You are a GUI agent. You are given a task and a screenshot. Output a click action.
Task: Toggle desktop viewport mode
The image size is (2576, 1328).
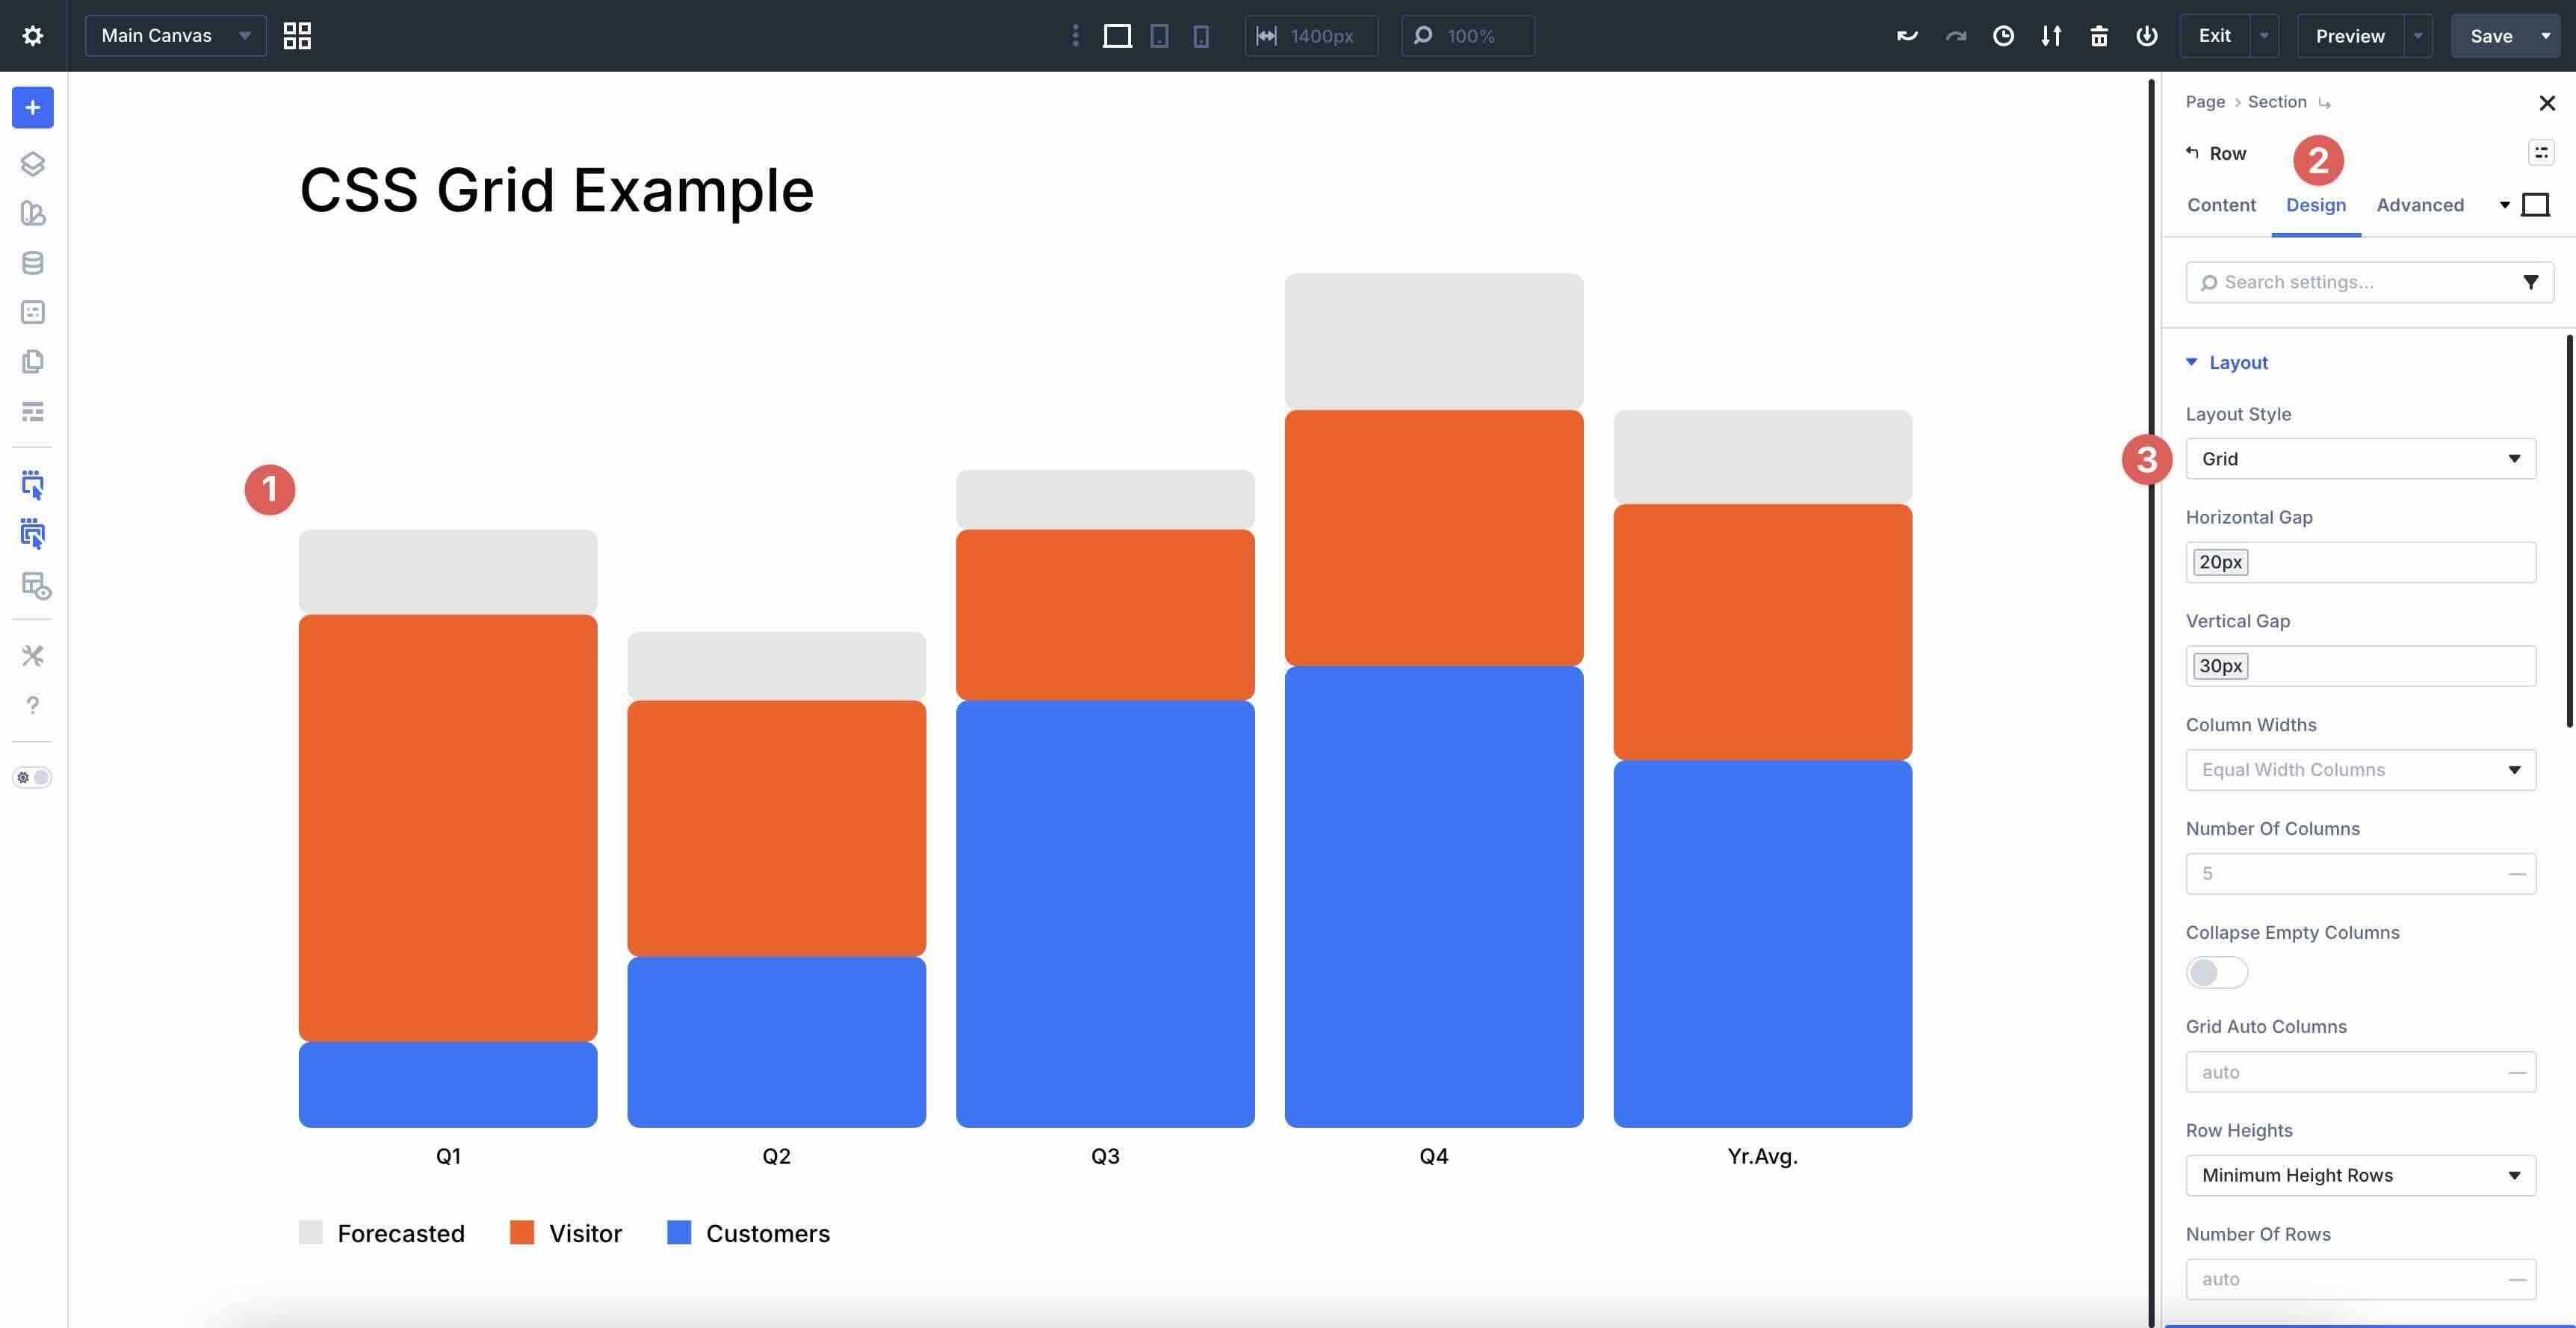[1118, 35]
